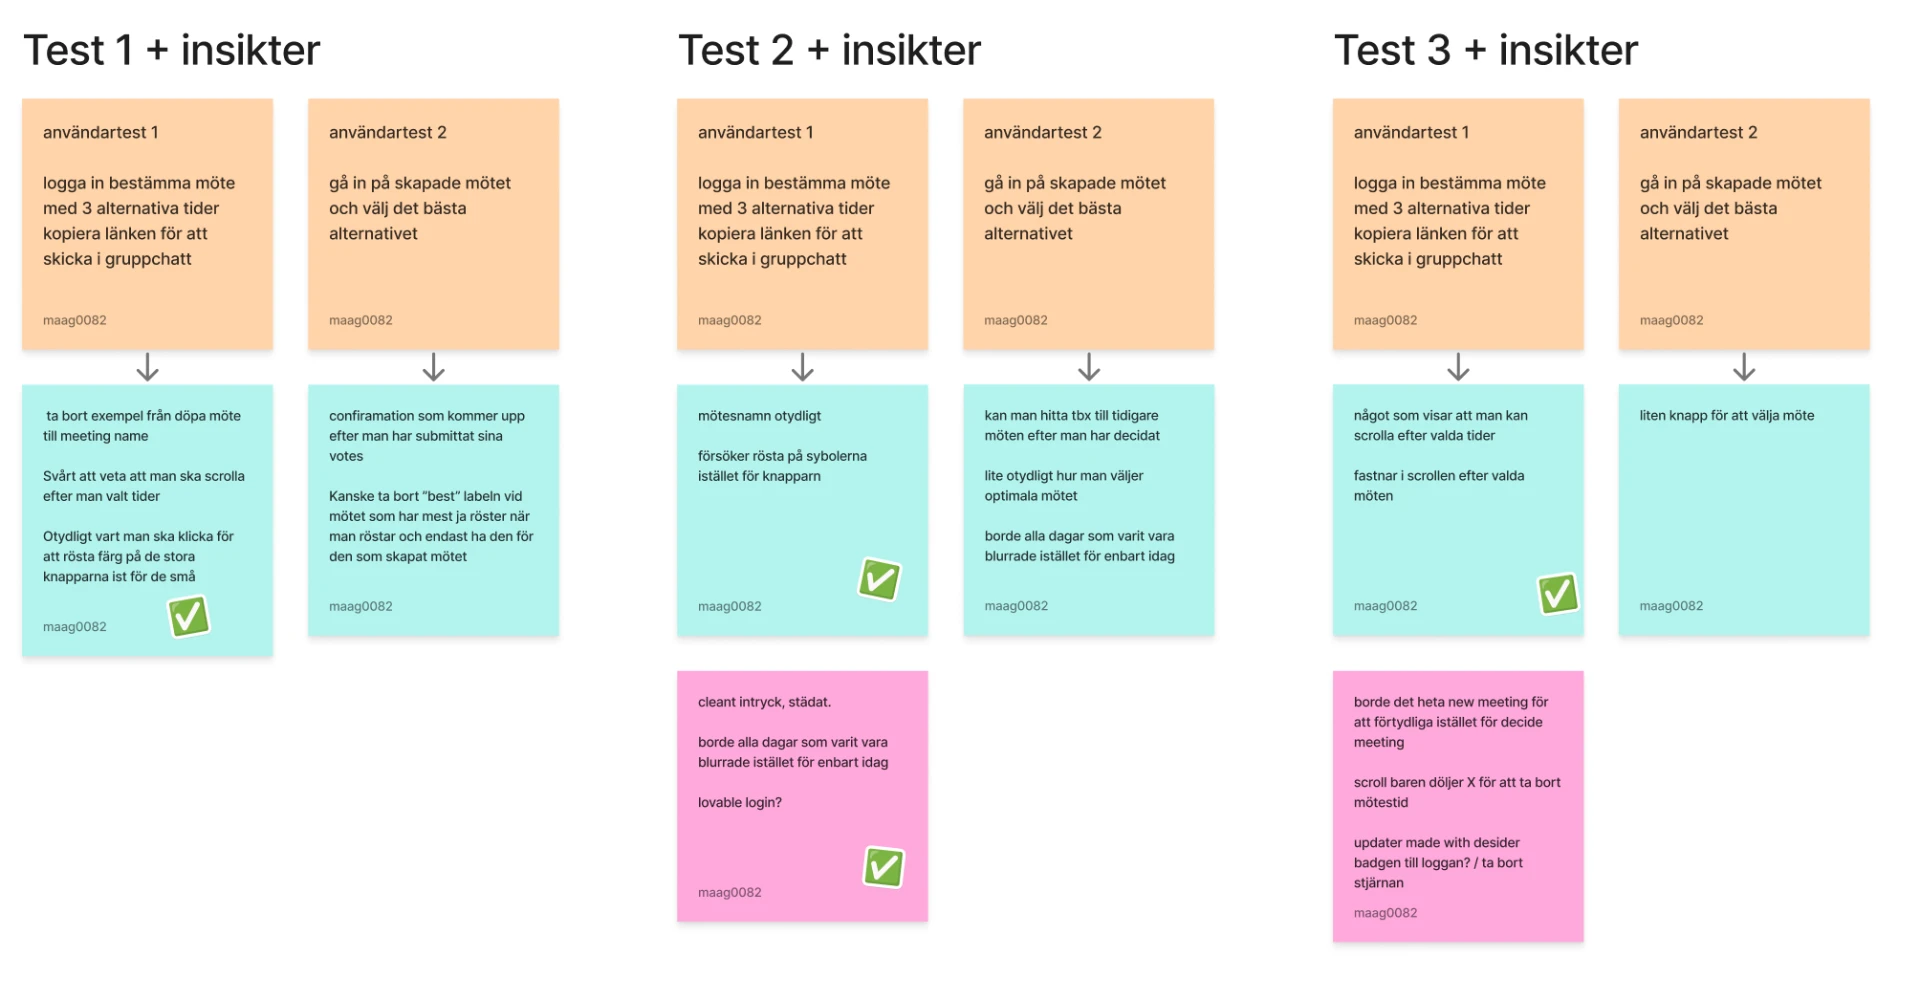Screen dimensions: 1920x1000
Task: Select the checkmark on 'något som visar' note
Action: 1558,594
